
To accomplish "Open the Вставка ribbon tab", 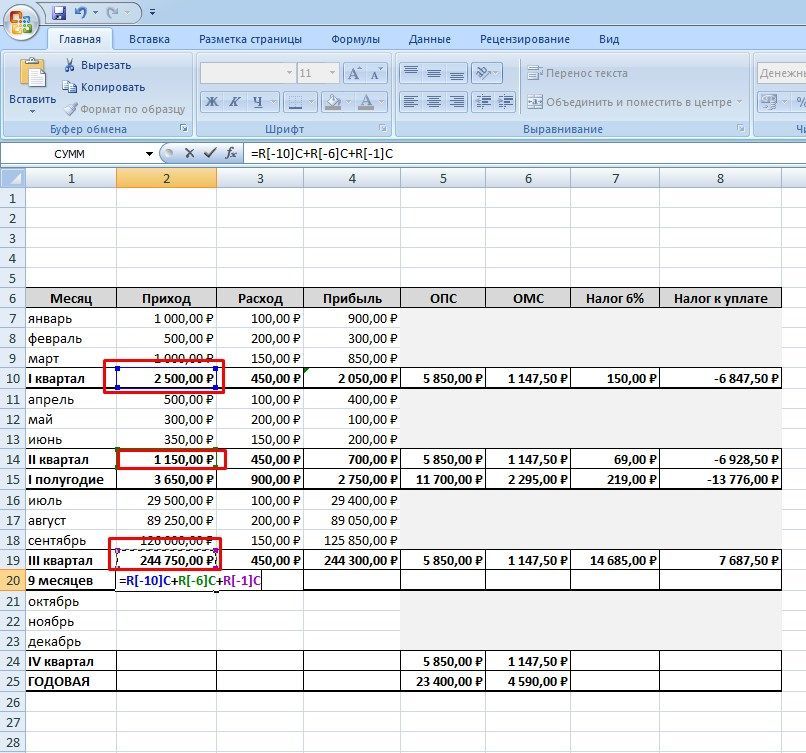I will coord(149,39).
